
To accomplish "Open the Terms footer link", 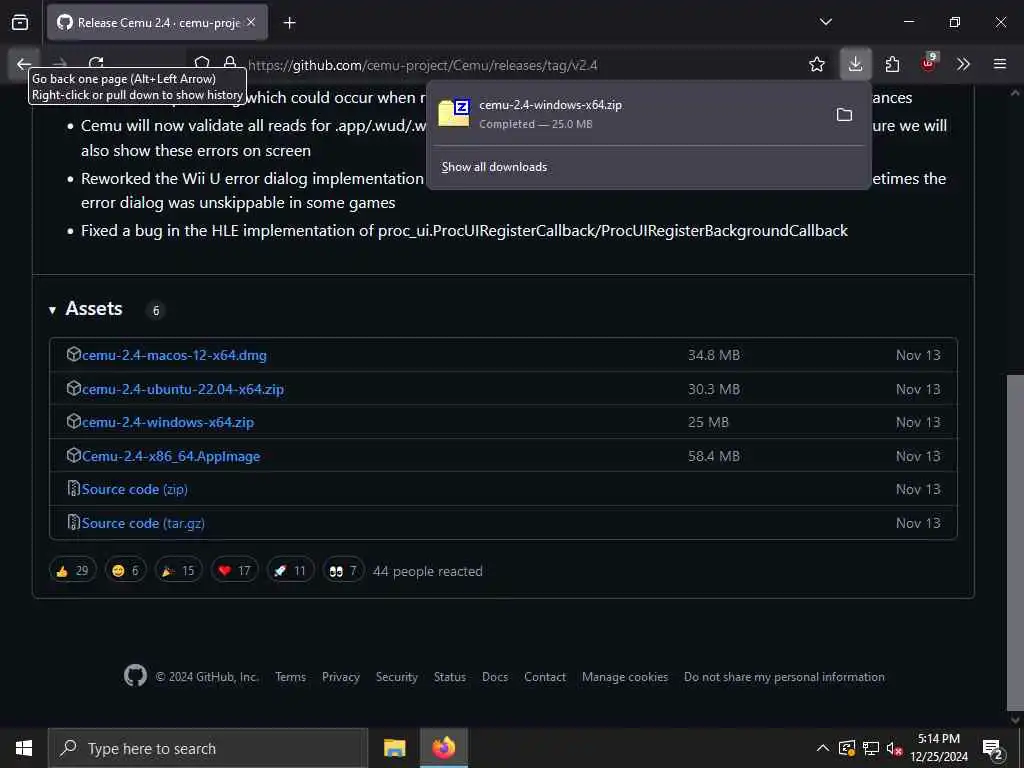I will tap(290, 677).
